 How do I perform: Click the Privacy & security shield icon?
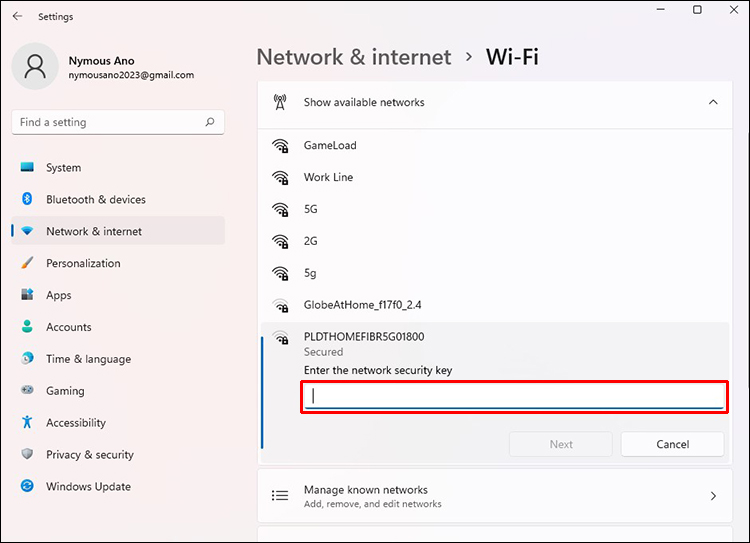click(27, 454)
